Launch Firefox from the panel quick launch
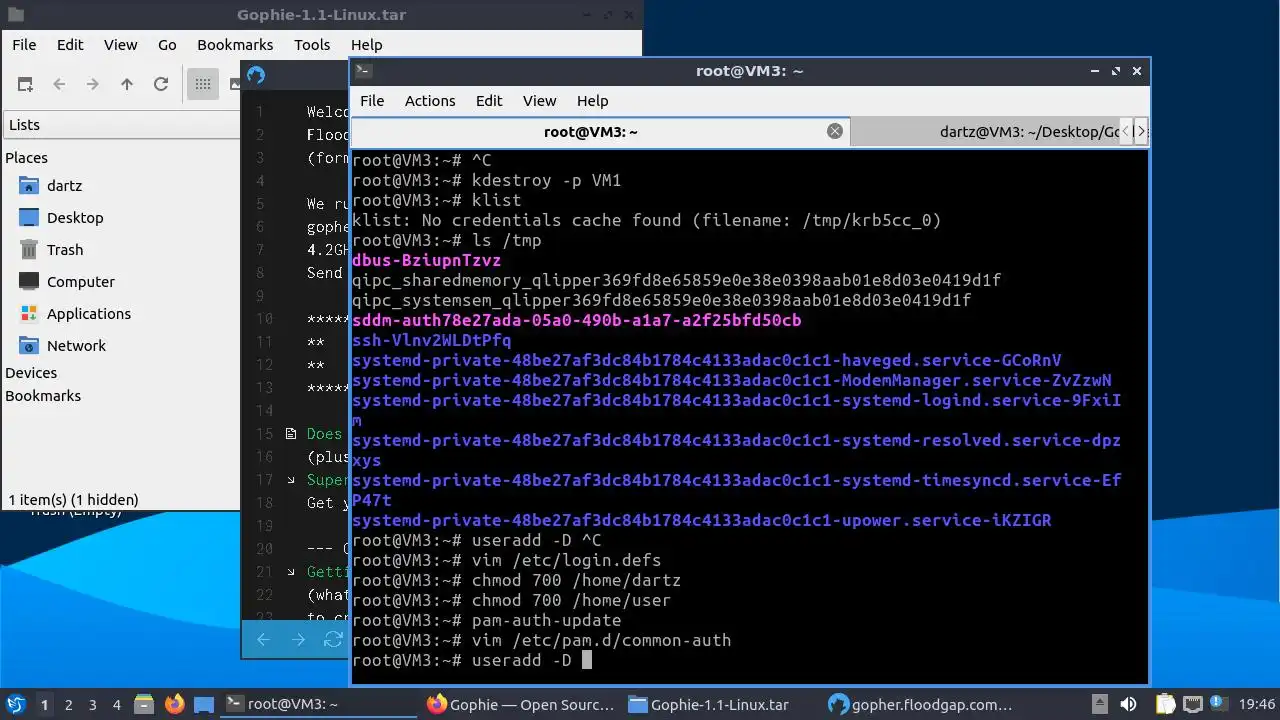This screenshot has width=1280, height=720. 175,704
